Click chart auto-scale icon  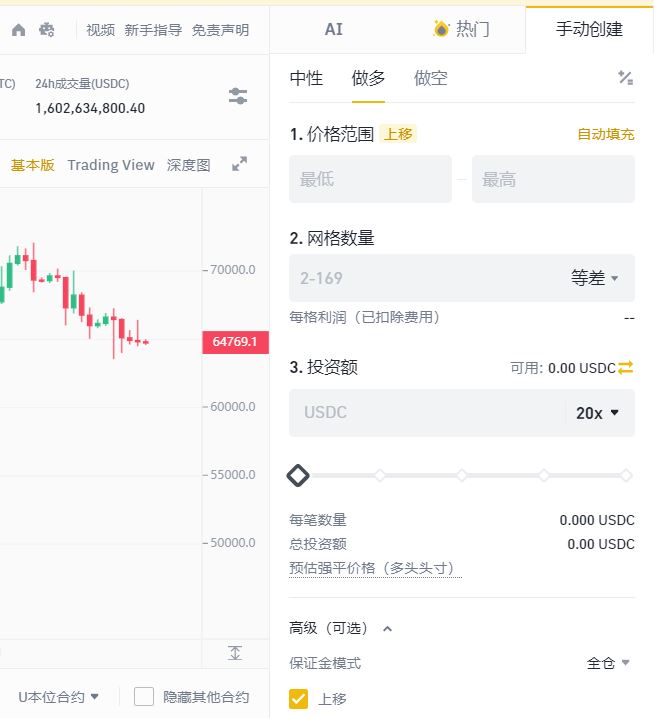(235, 653)
